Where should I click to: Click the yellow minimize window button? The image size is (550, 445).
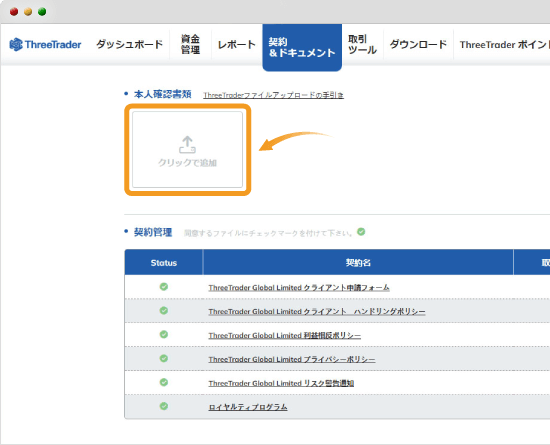click(28, 12)
